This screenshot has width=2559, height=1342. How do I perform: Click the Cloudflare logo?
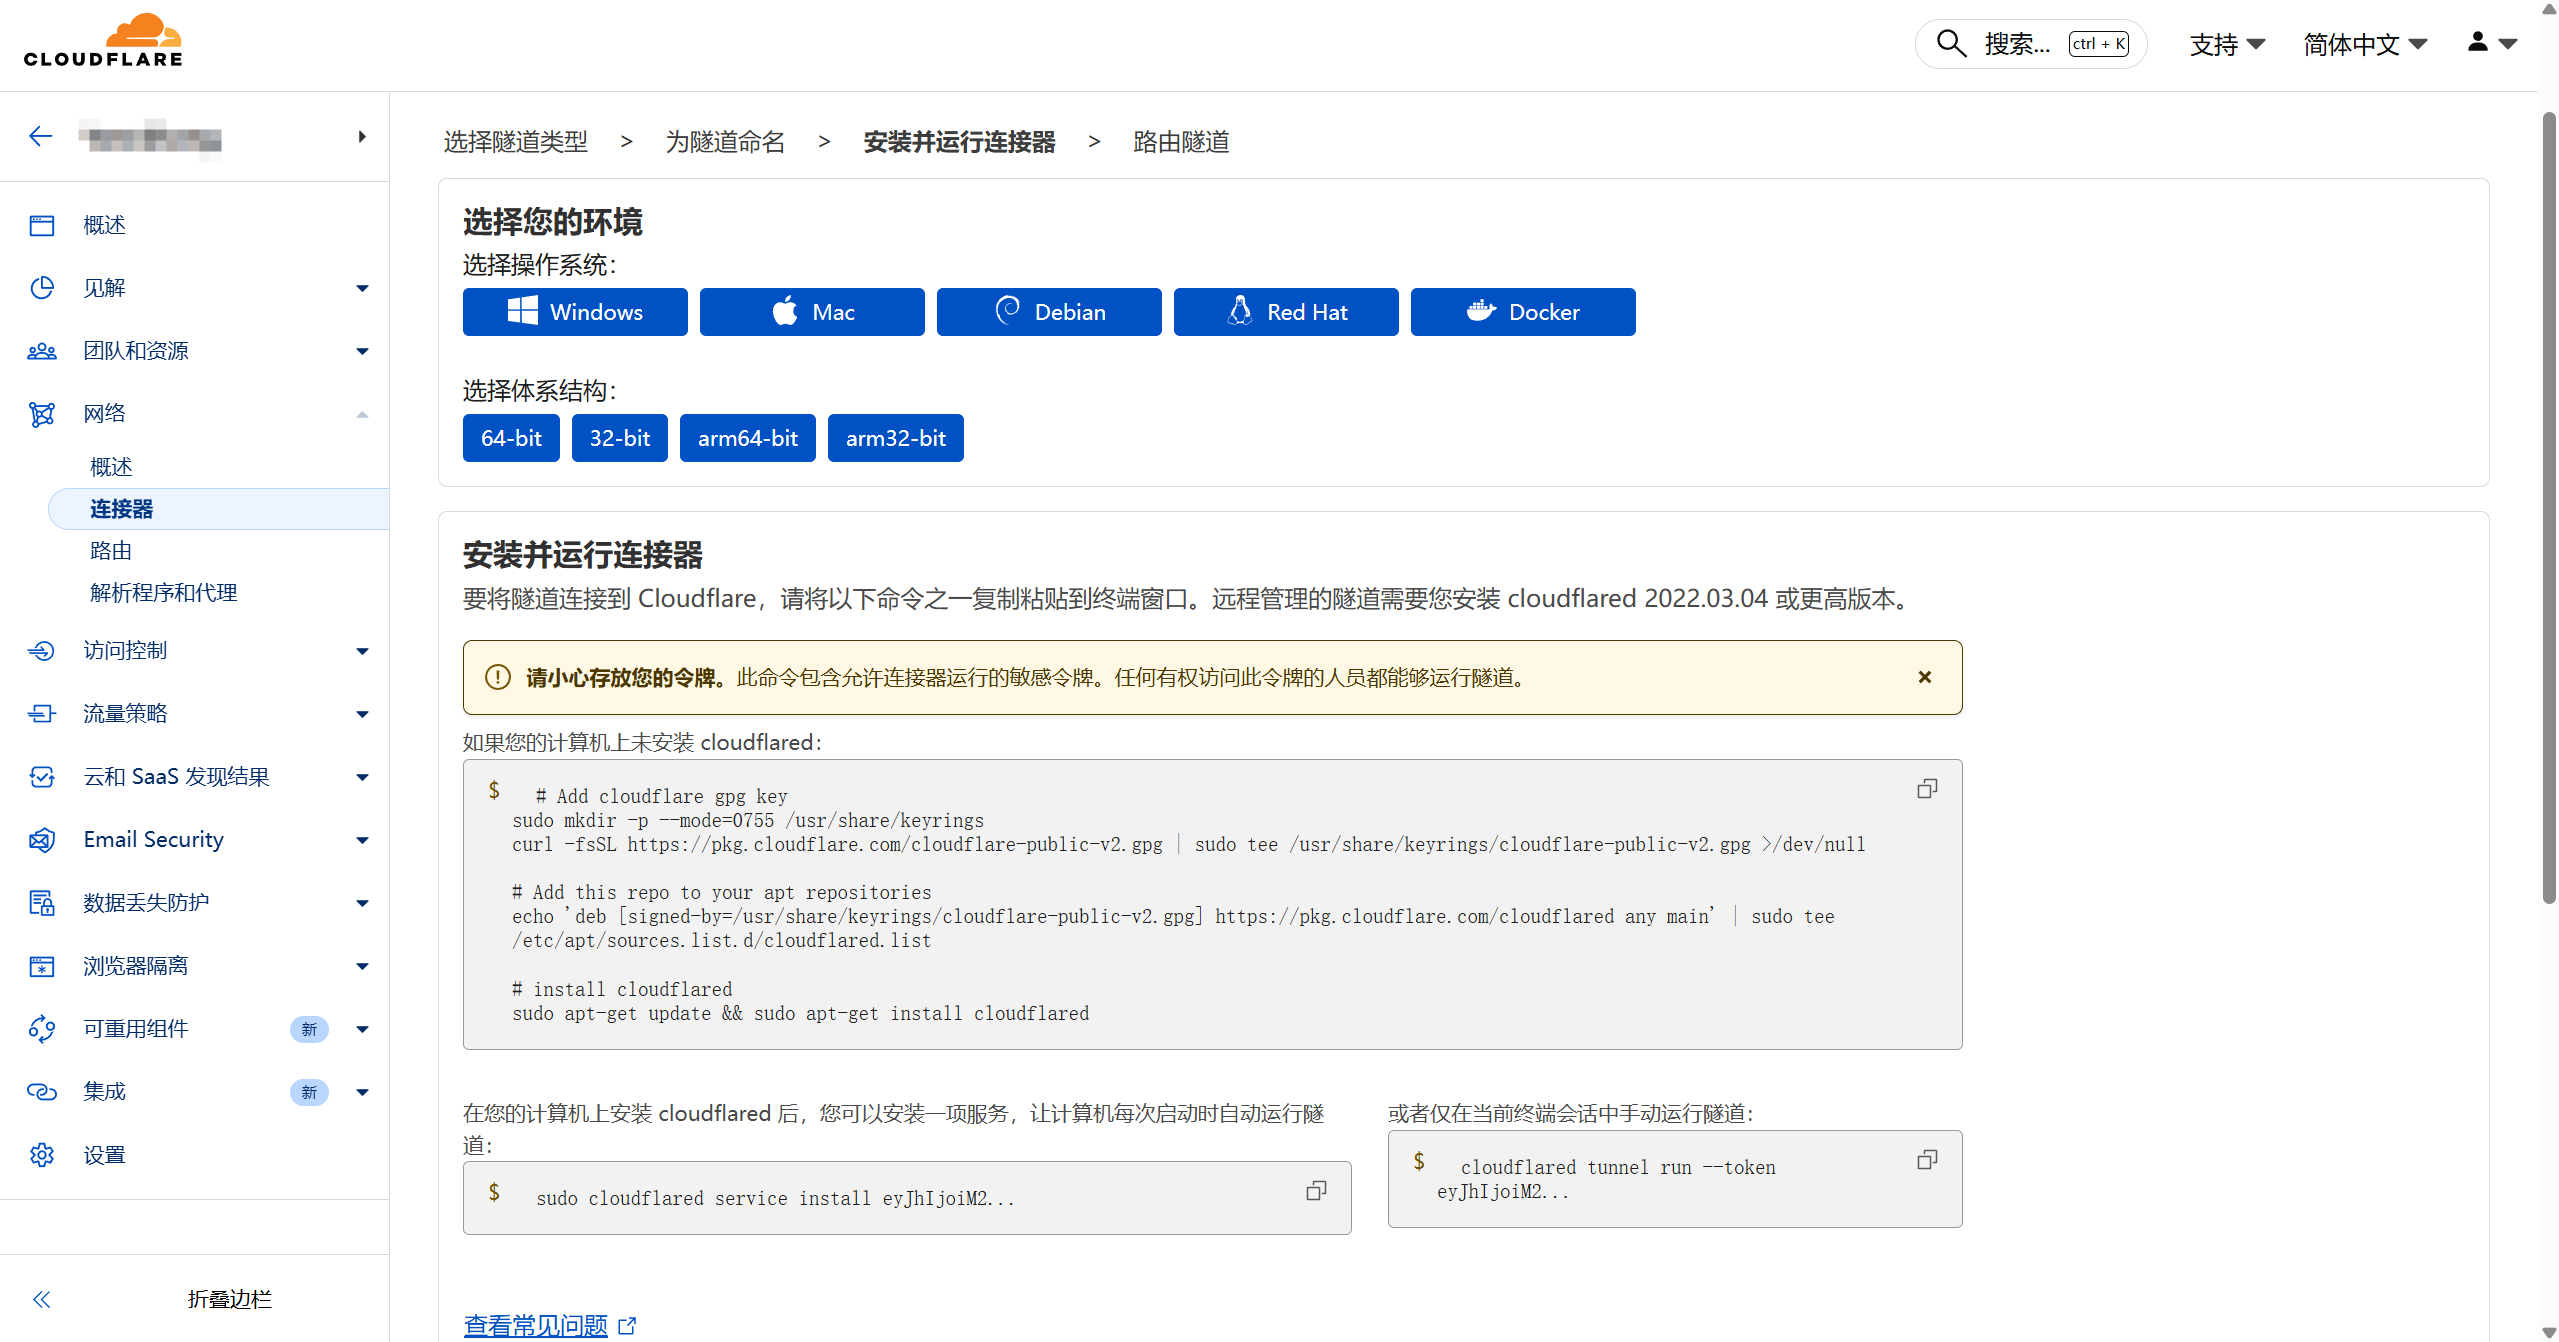coord(104,42)
